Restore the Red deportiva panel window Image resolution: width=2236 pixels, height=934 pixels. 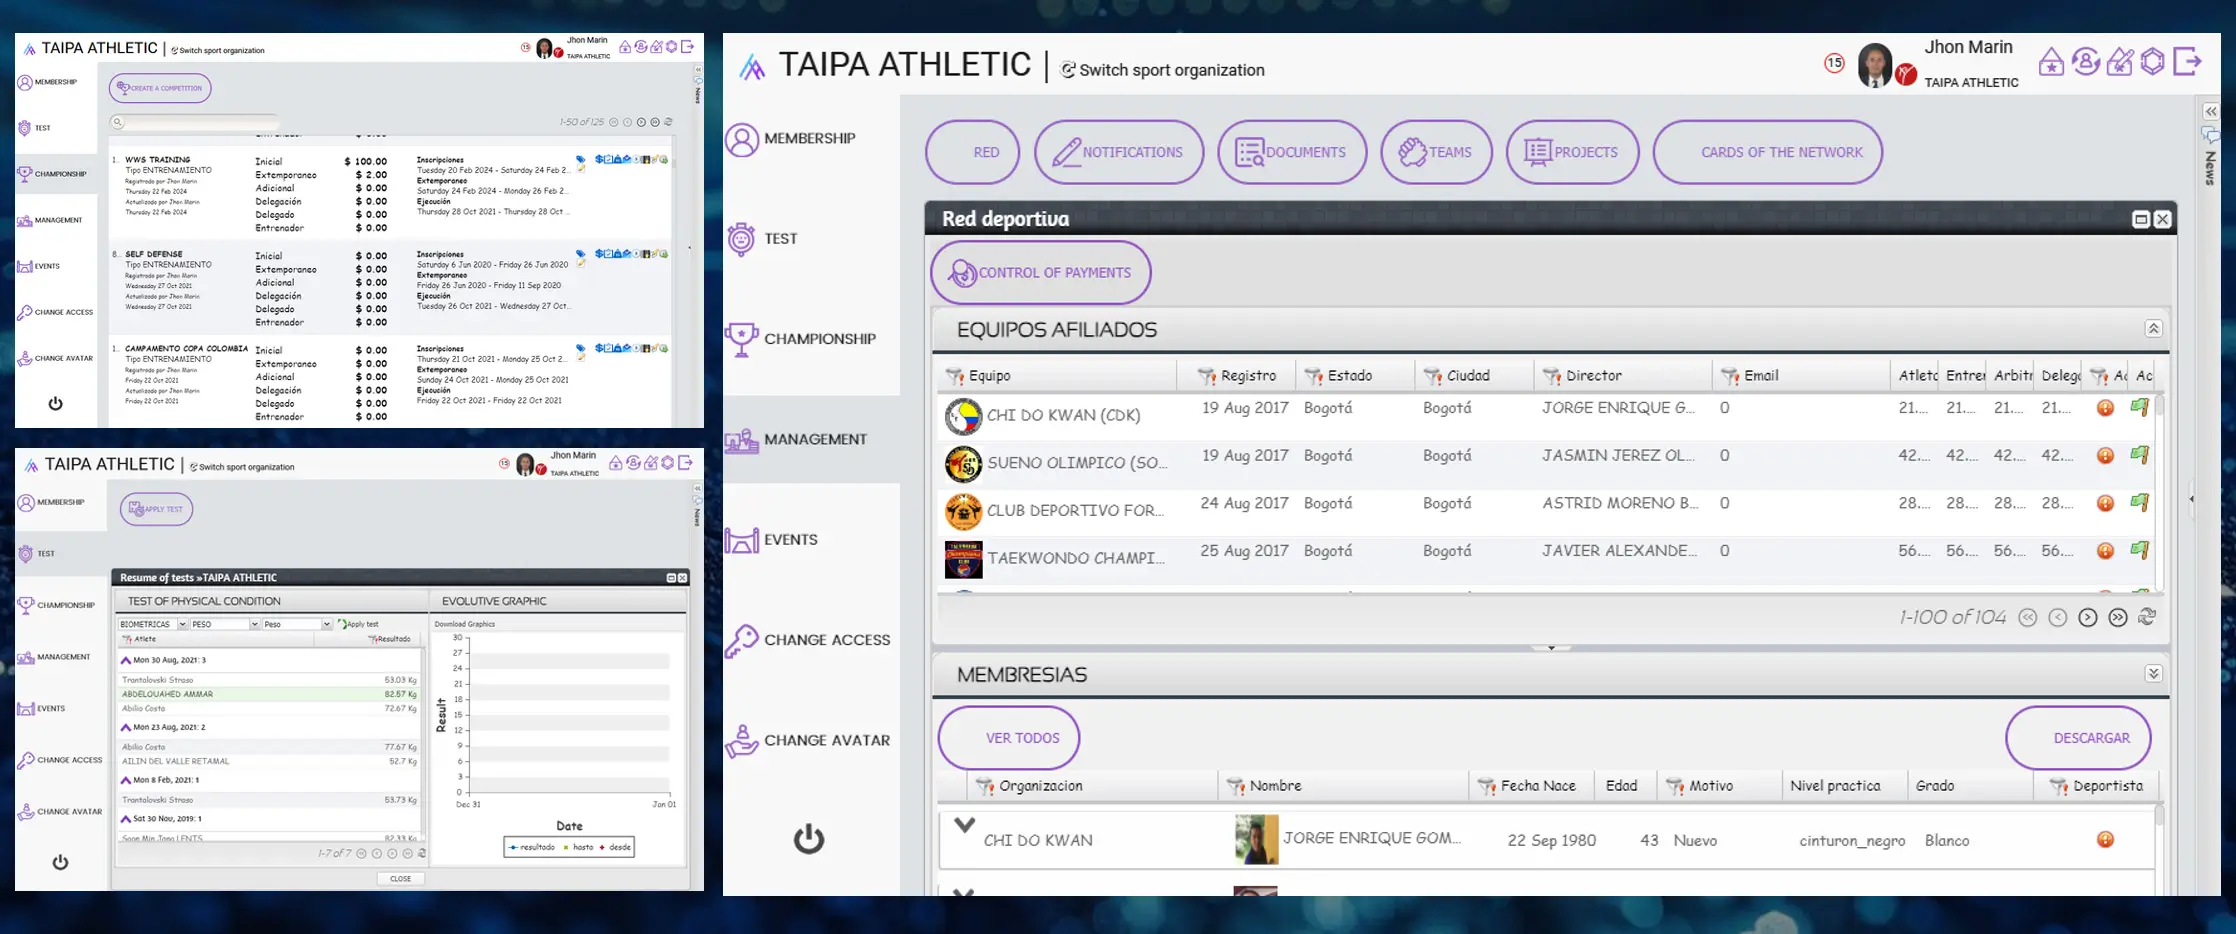2141,219
